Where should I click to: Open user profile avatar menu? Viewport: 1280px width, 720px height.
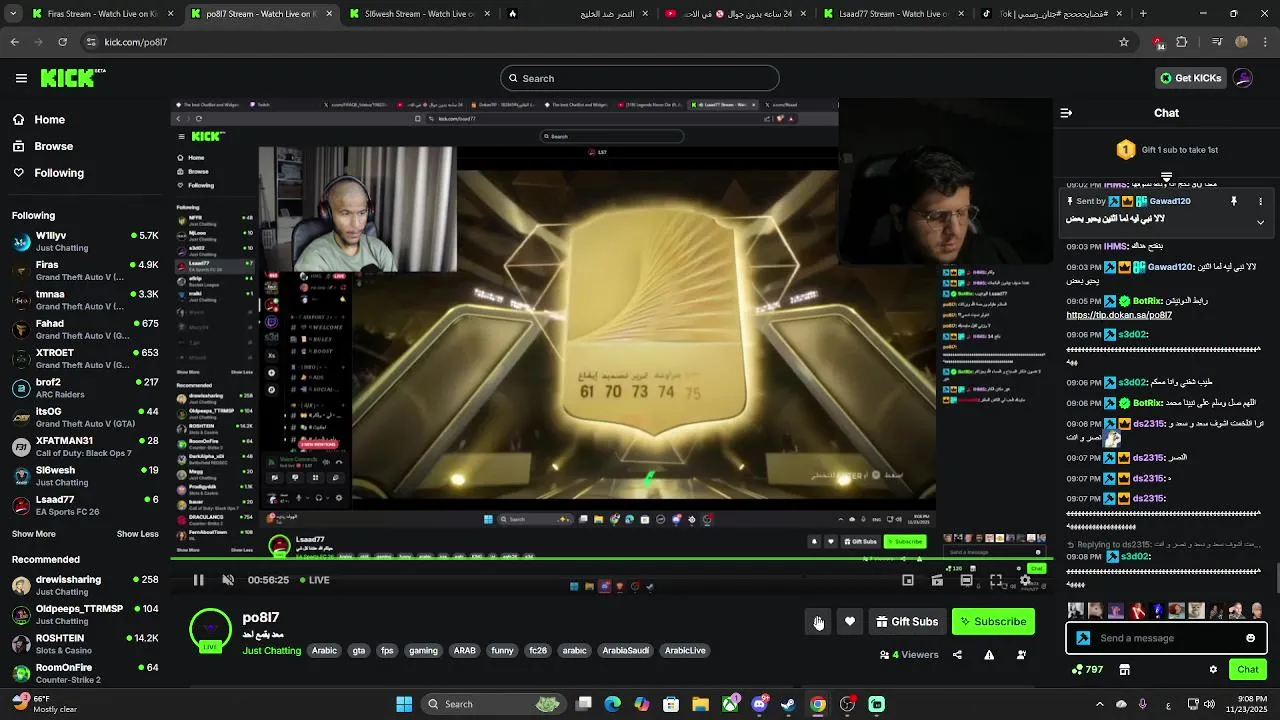point(1243,78)
